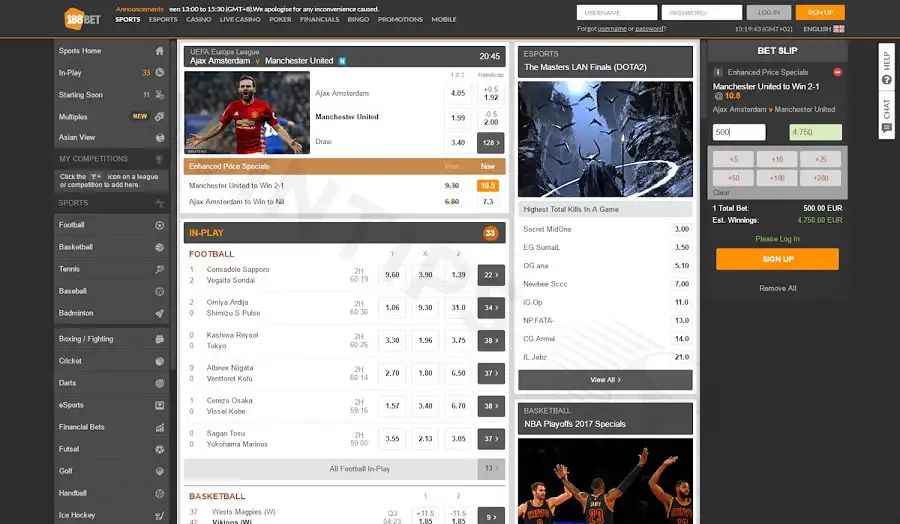
Task: Toggle the highlighted 10.5 enhanced odds selection
Action: (487, 185)
